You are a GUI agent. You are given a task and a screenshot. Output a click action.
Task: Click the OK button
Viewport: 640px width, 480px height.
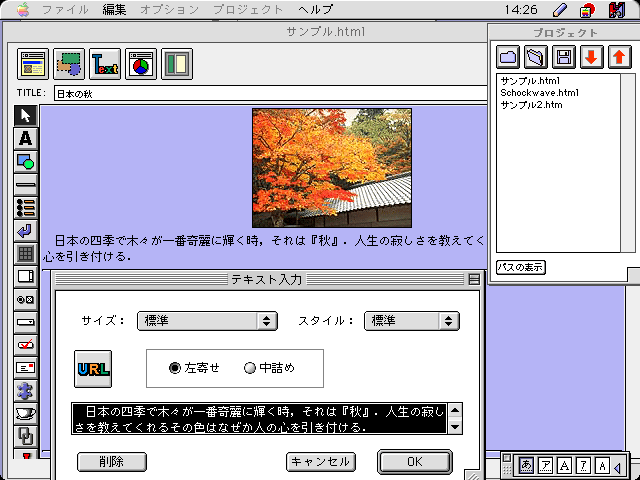[x=415, y=462]
